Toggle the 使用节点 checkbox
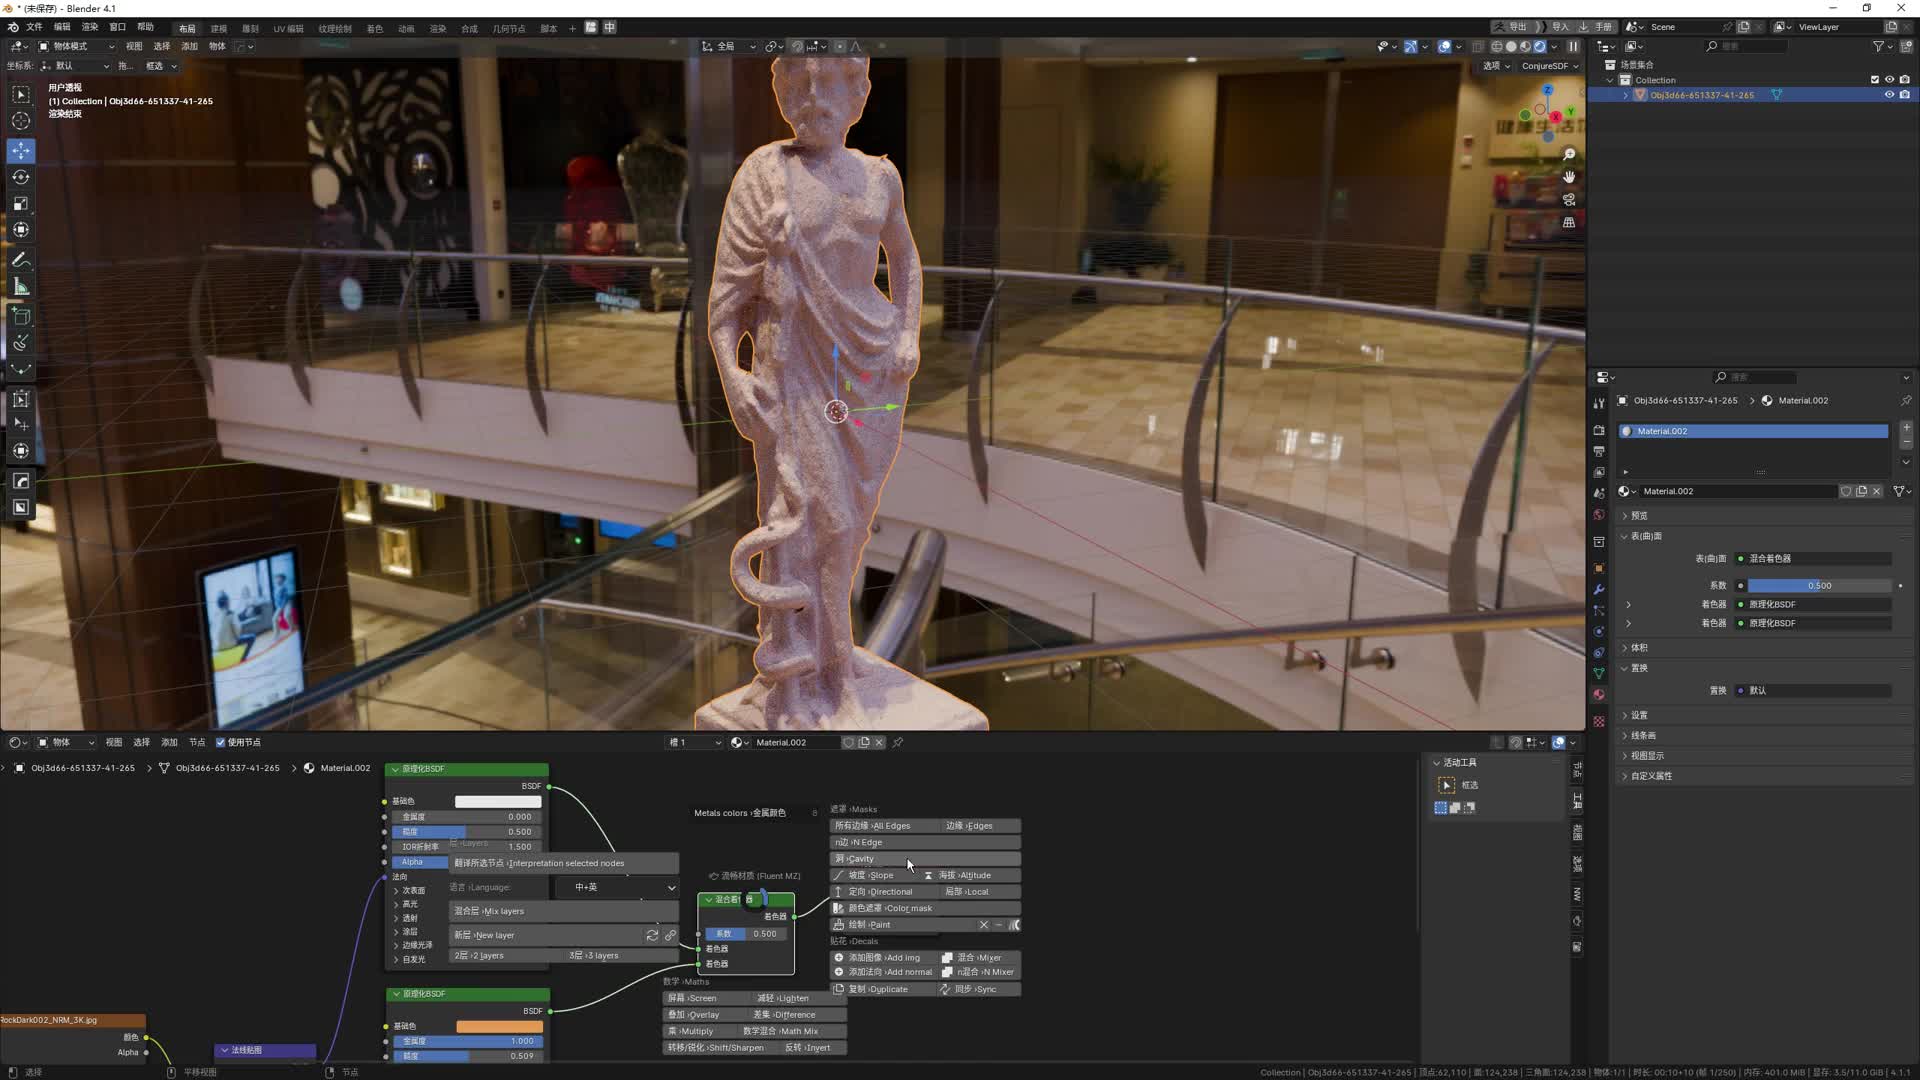Image resolution: width=1920 pixels, height=1080 pixels. point(221,742)
